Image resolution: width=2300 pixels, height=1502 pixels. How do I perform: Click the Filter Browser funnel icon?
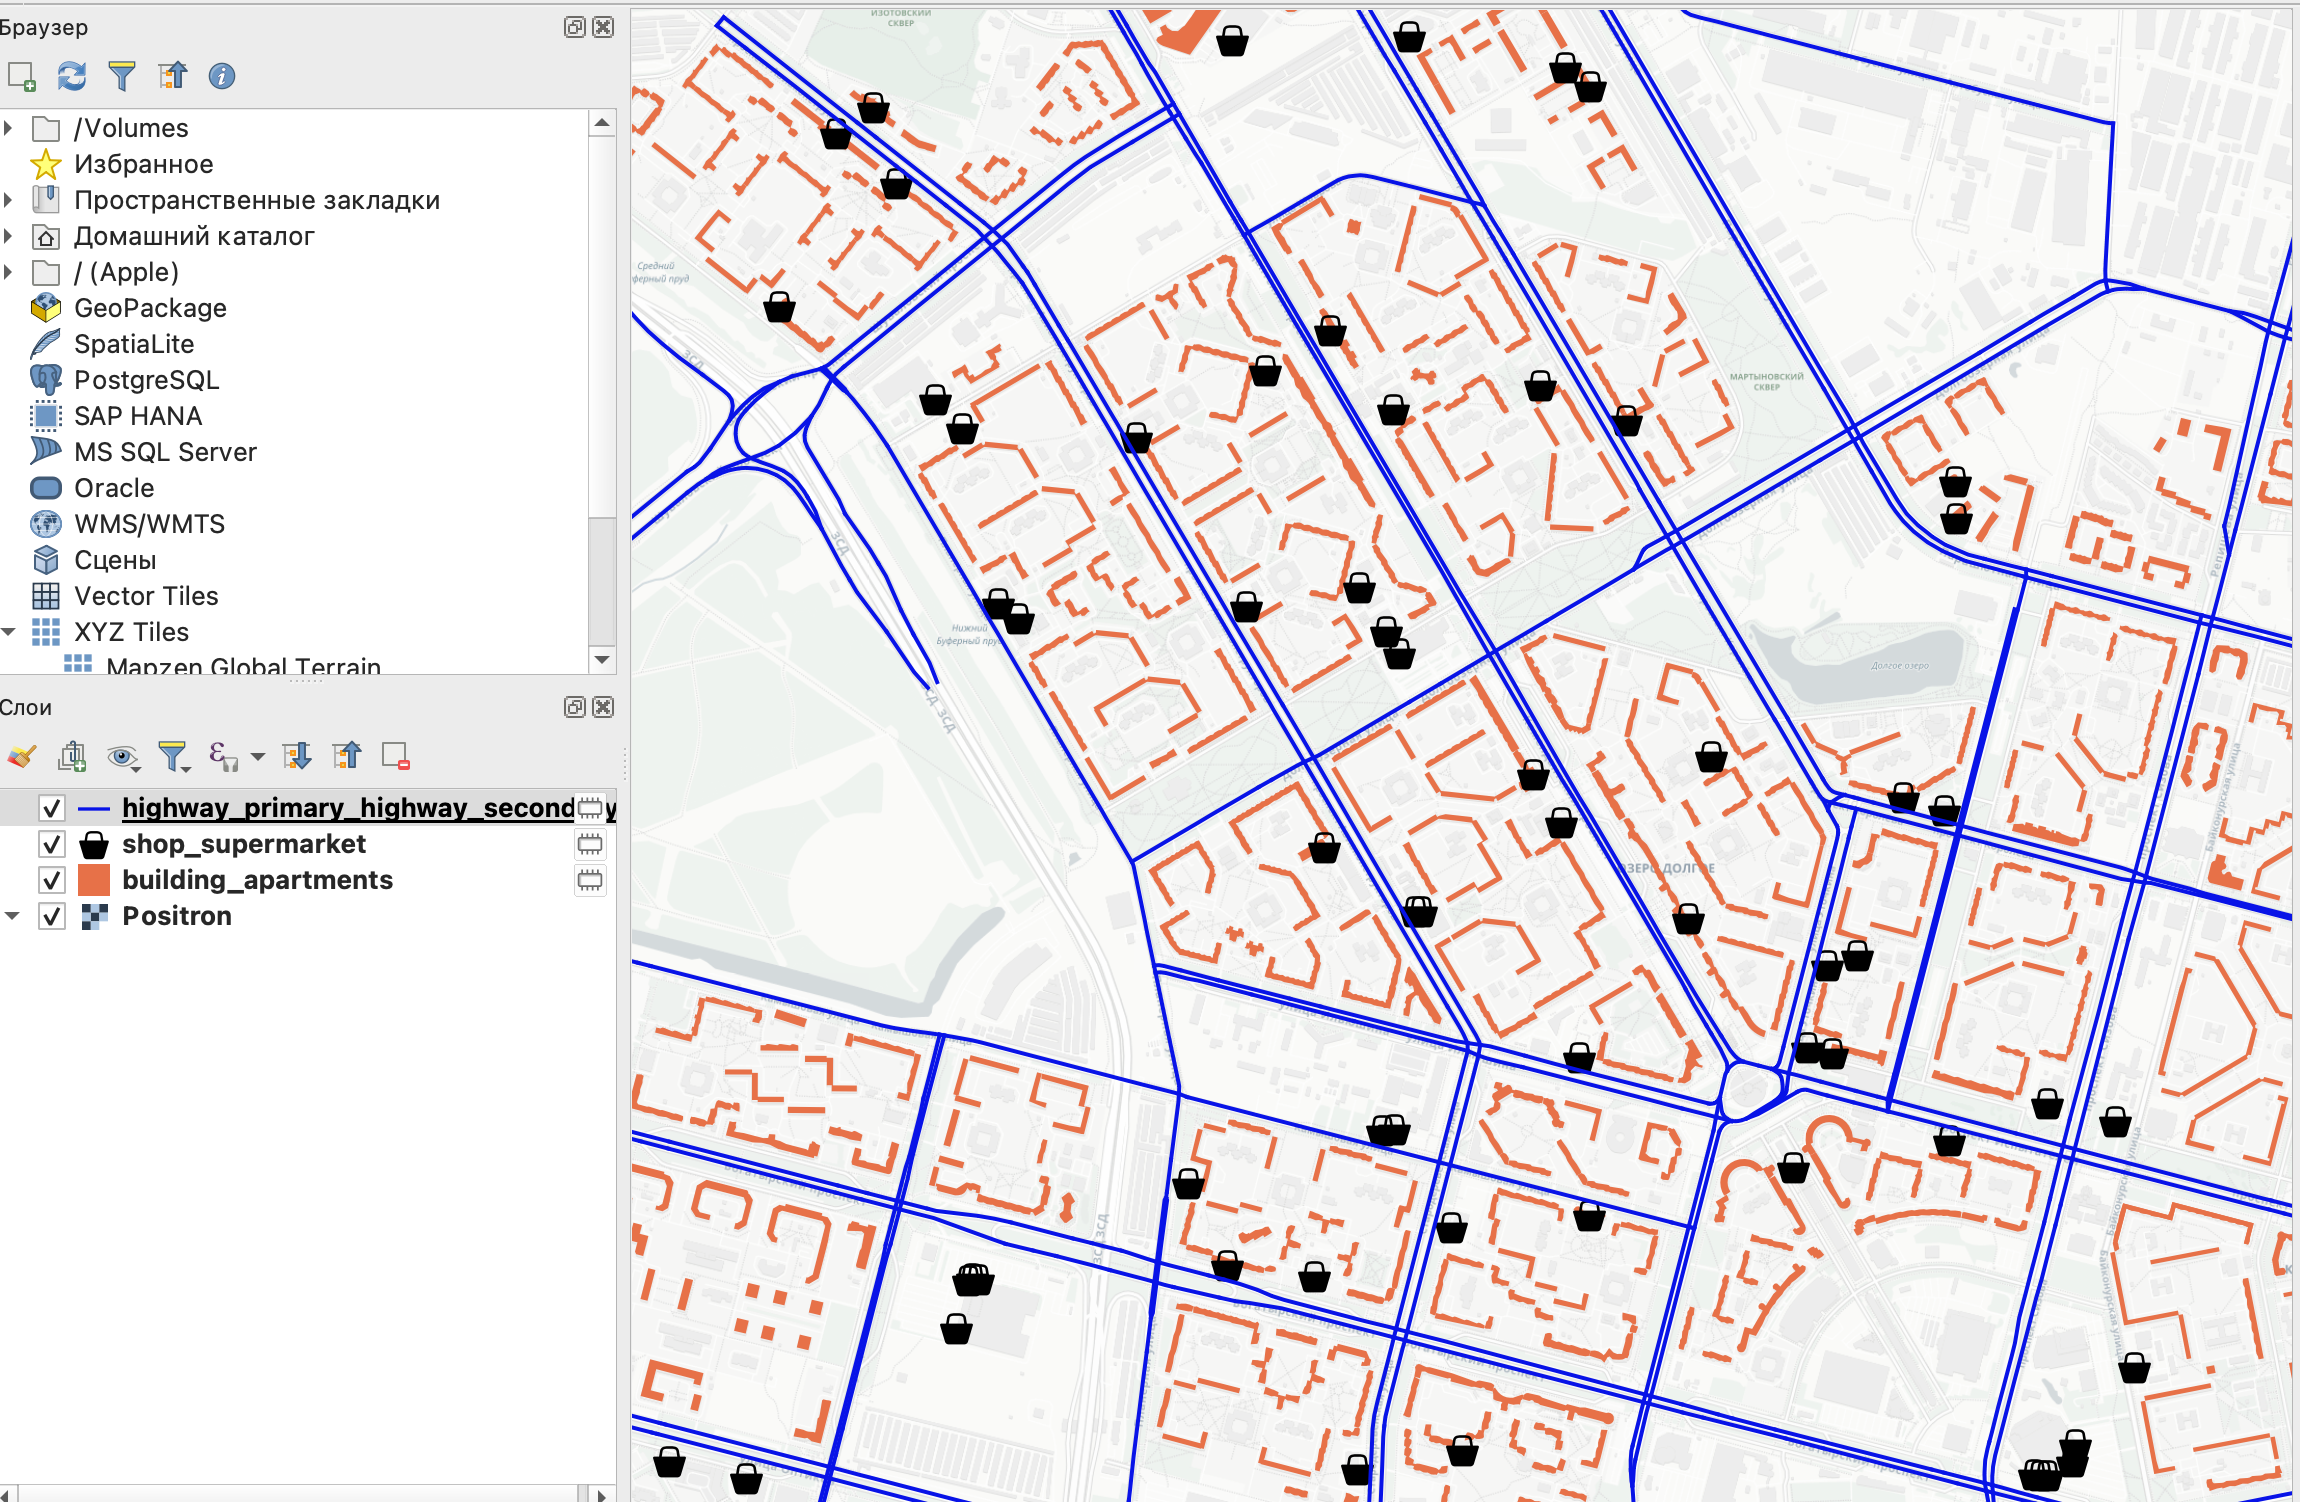click(121, 76)
